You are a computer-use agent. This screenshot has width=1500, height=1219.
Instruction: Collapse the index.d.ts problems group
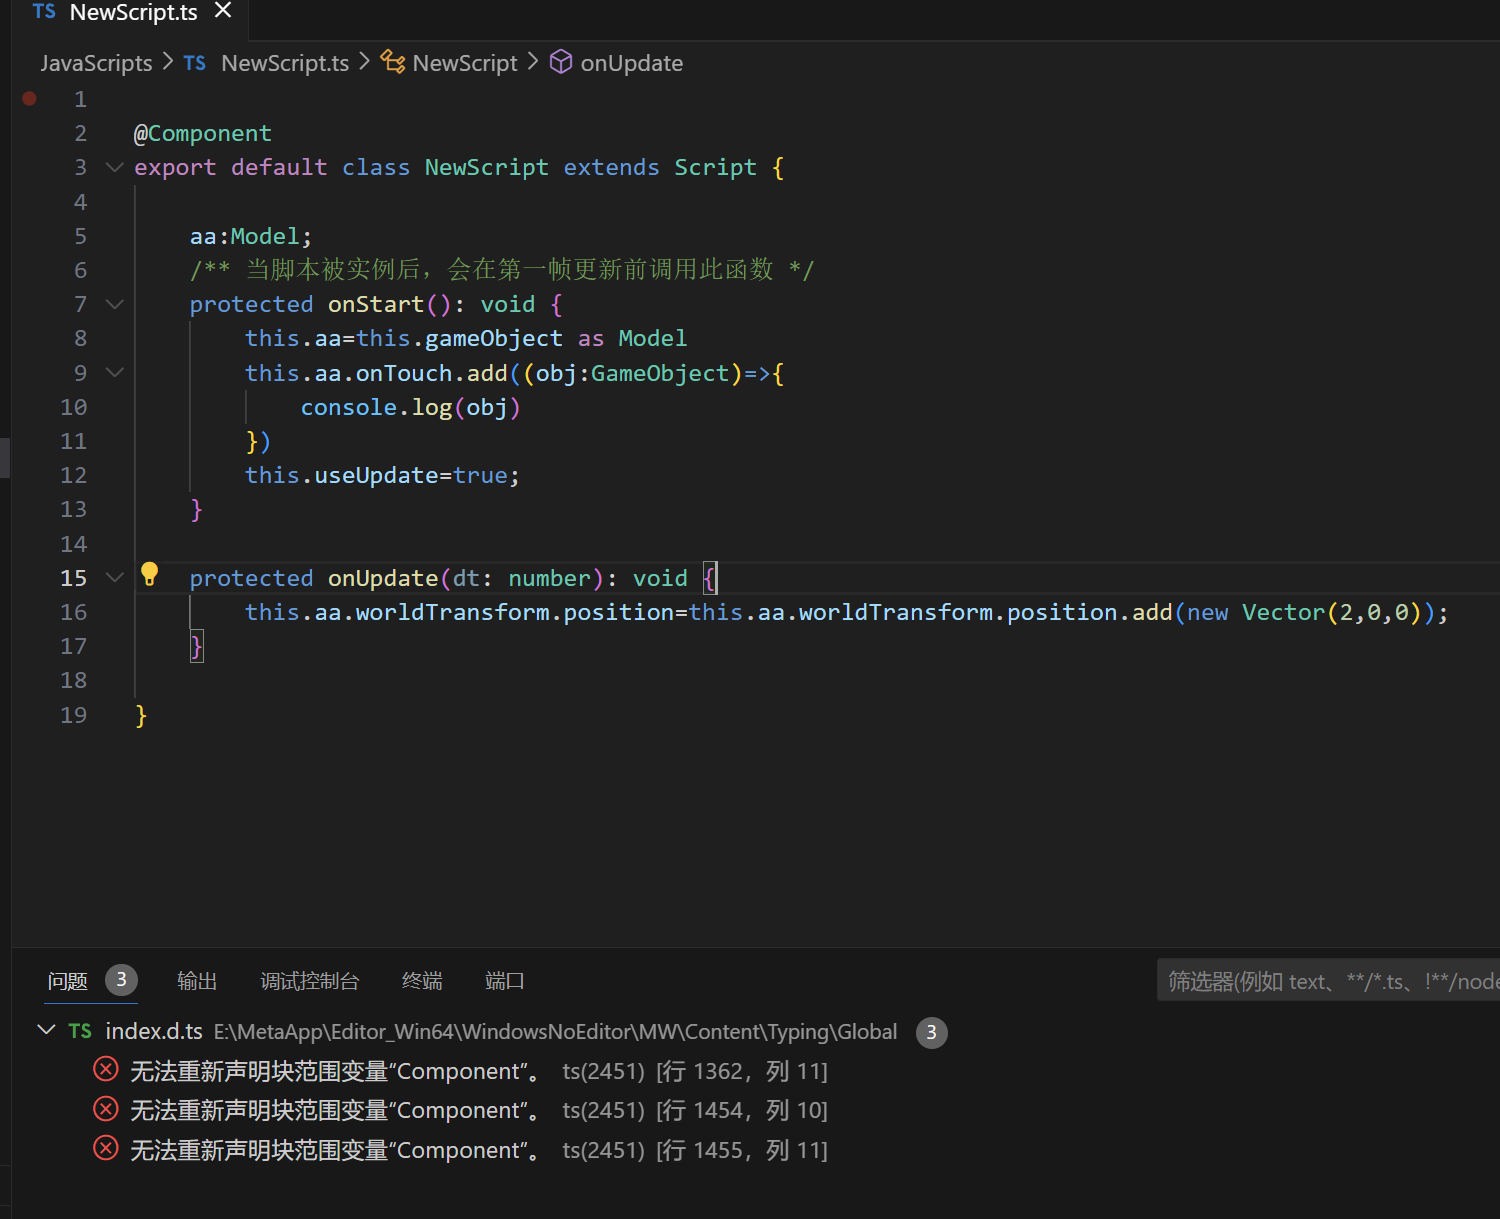coord(46,1030)
